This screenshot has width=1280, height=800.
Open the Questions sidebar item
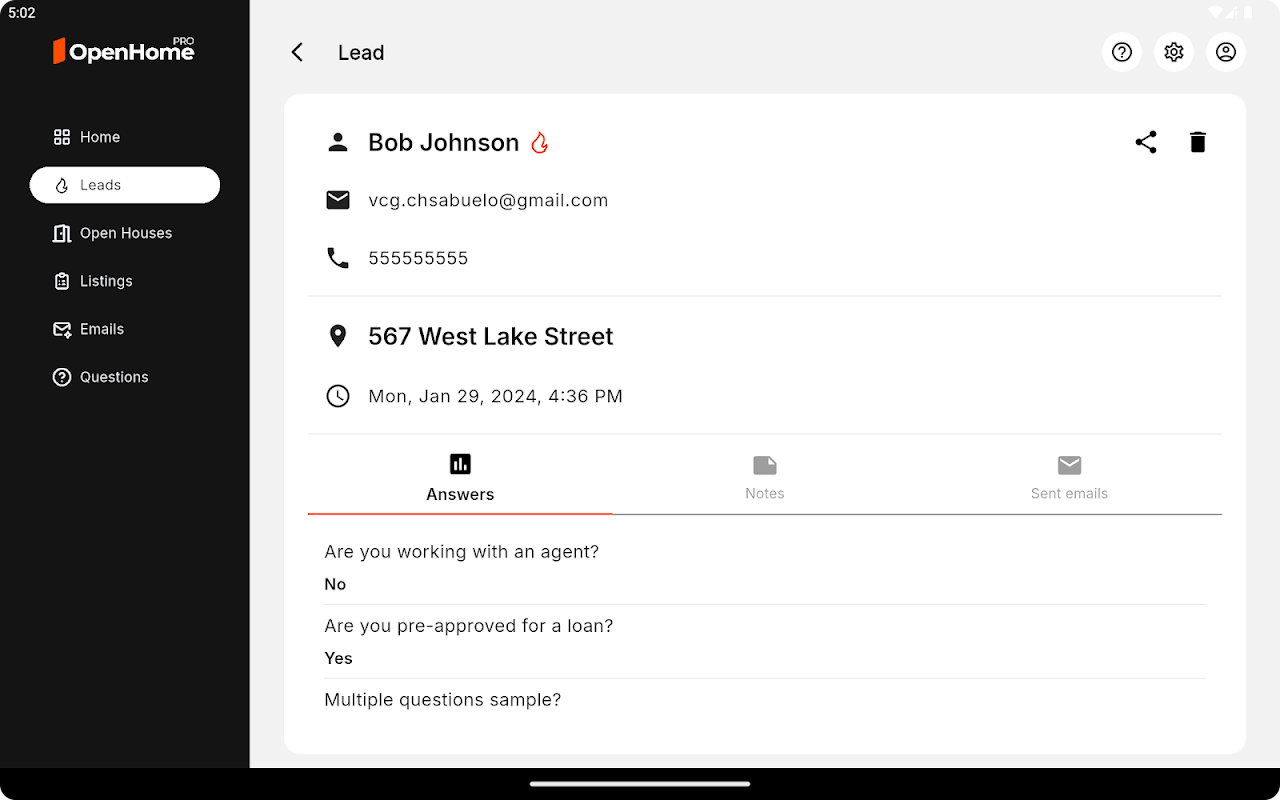coord(113,377)
